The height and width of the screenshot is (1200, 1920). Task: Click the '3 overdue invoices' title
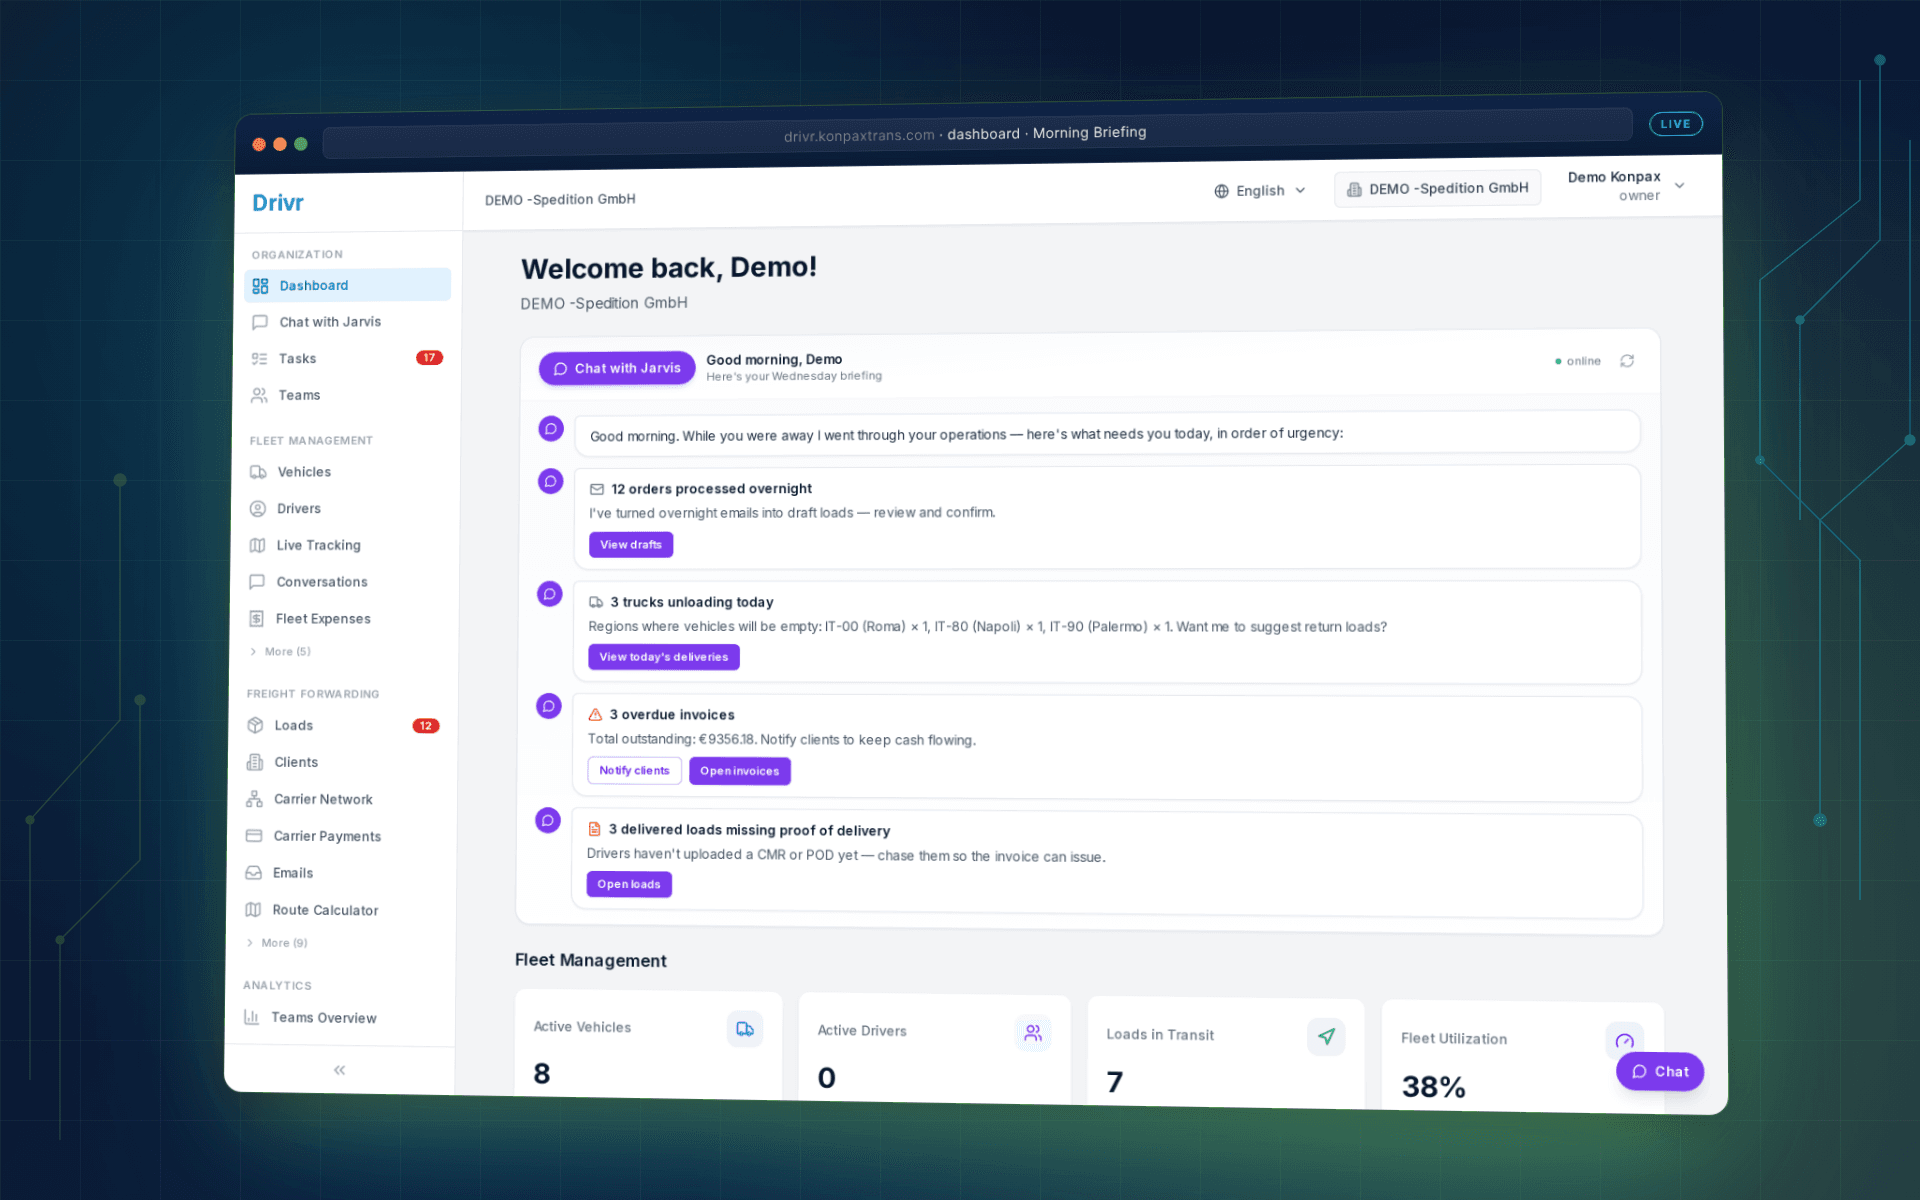672,715
